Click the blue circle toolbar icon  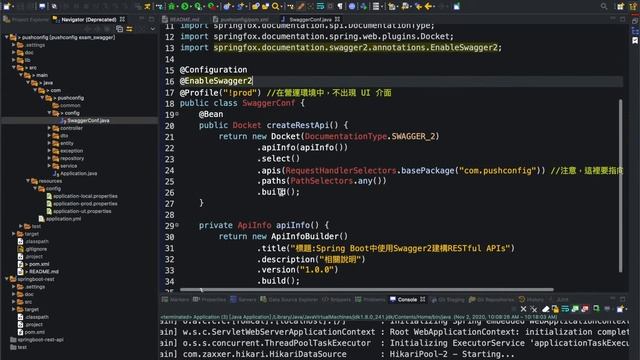click(352, 6)
